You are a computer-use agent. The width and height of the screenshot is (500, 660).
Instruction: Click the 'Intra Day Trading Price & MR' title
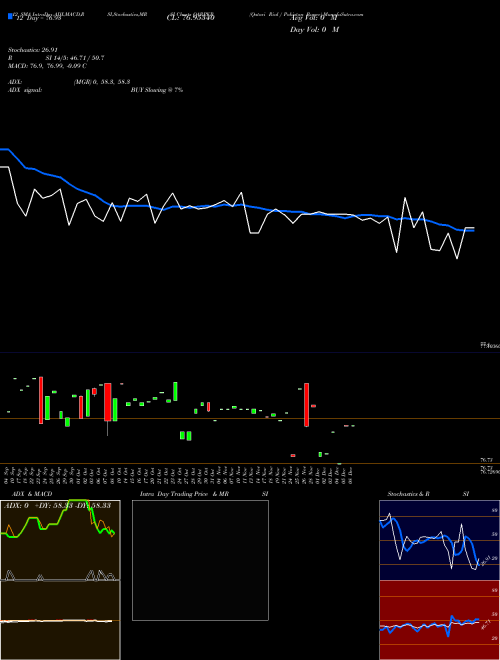click(x=184, y=494)
